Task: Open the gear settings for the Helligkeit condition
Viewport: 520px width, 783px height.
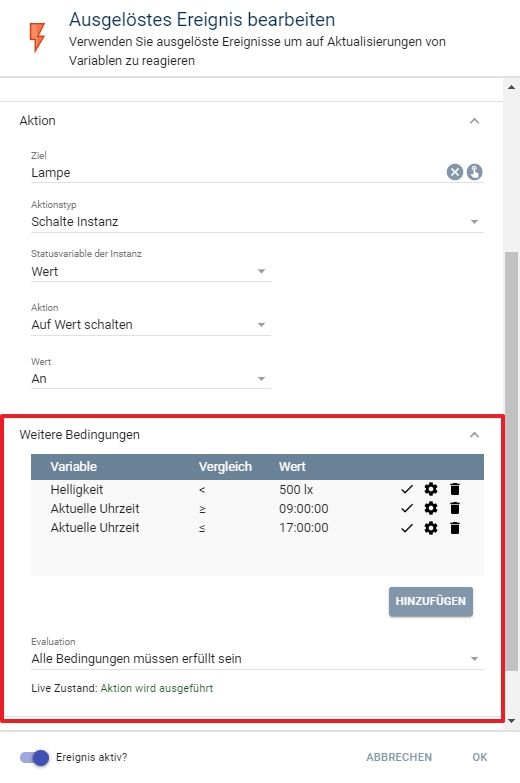Action: (431, 489)
